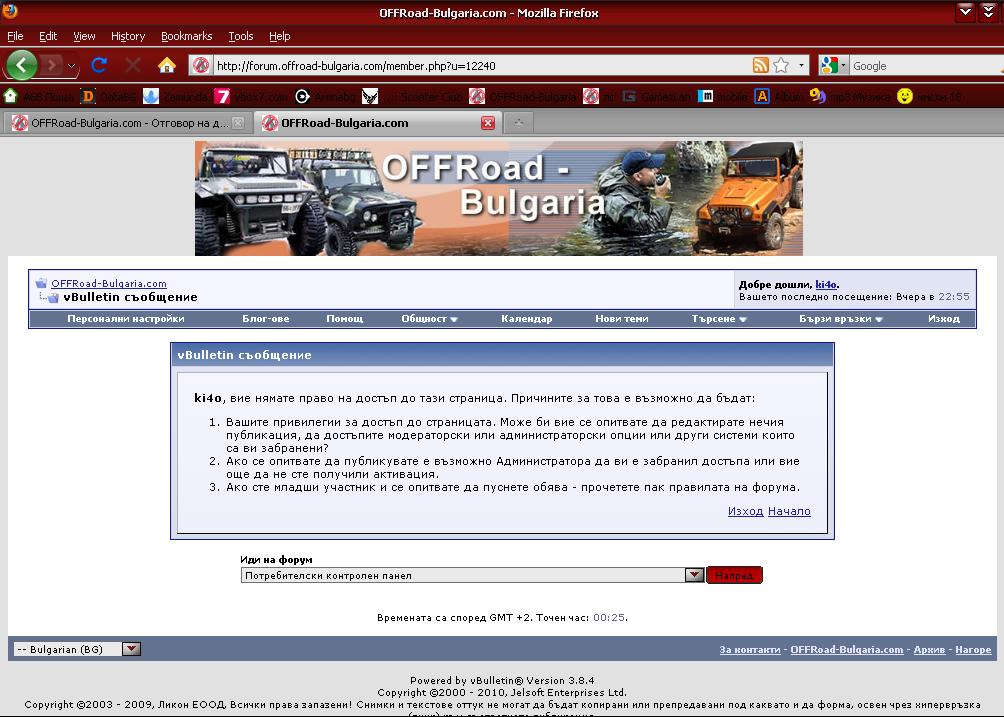The image size is (1004, 717).
Task: Open the Album bookmark
Action: (x=779, y=97)
